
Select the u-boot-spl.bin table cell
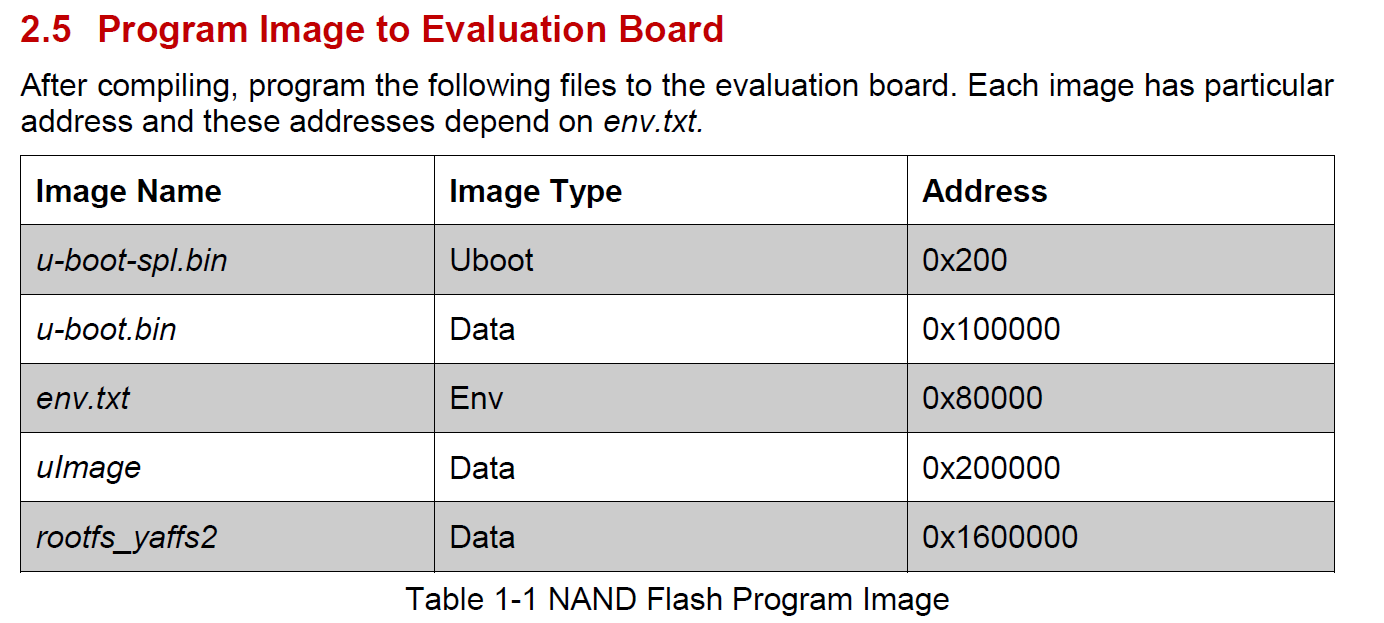point(131,260)
